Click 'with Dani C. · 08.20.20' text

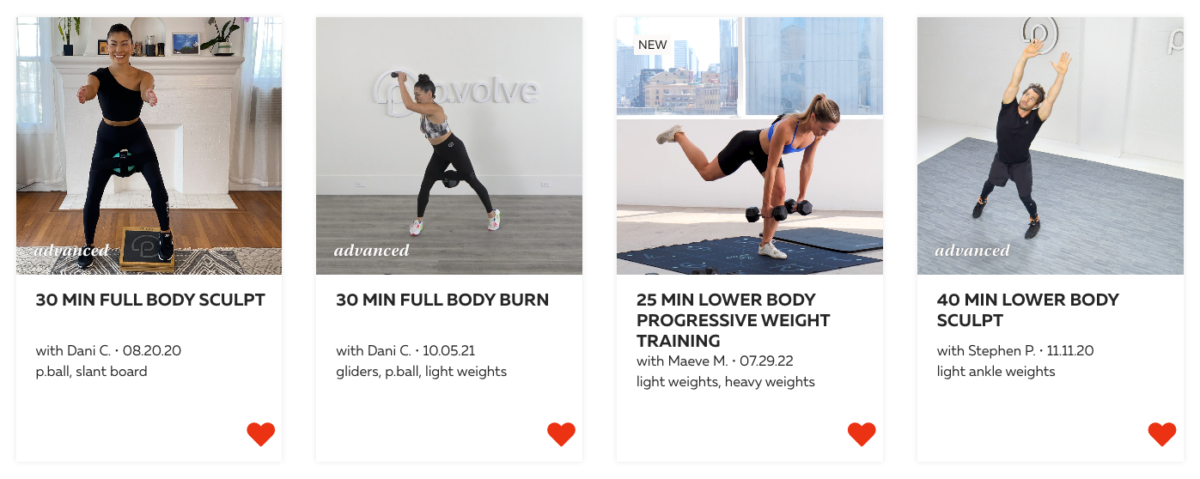click(108, 351)
